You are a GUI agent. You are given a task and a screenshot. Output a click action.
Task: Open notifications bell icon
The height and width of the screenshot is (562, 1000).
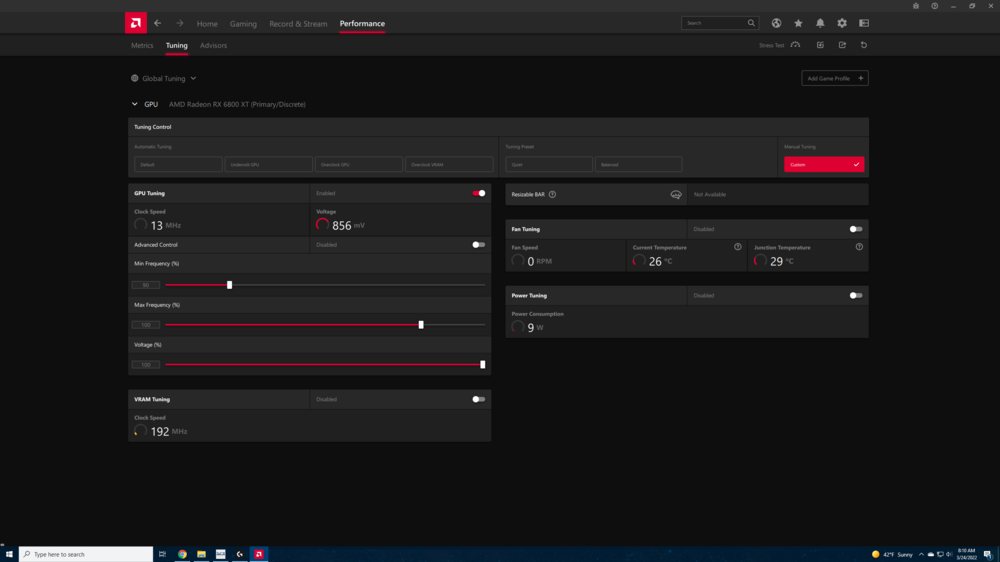(x=820, y=23)
